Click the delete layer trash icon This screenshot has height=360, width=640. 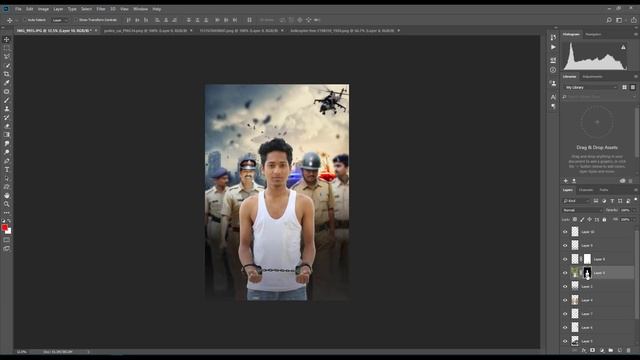pos(629,350)
